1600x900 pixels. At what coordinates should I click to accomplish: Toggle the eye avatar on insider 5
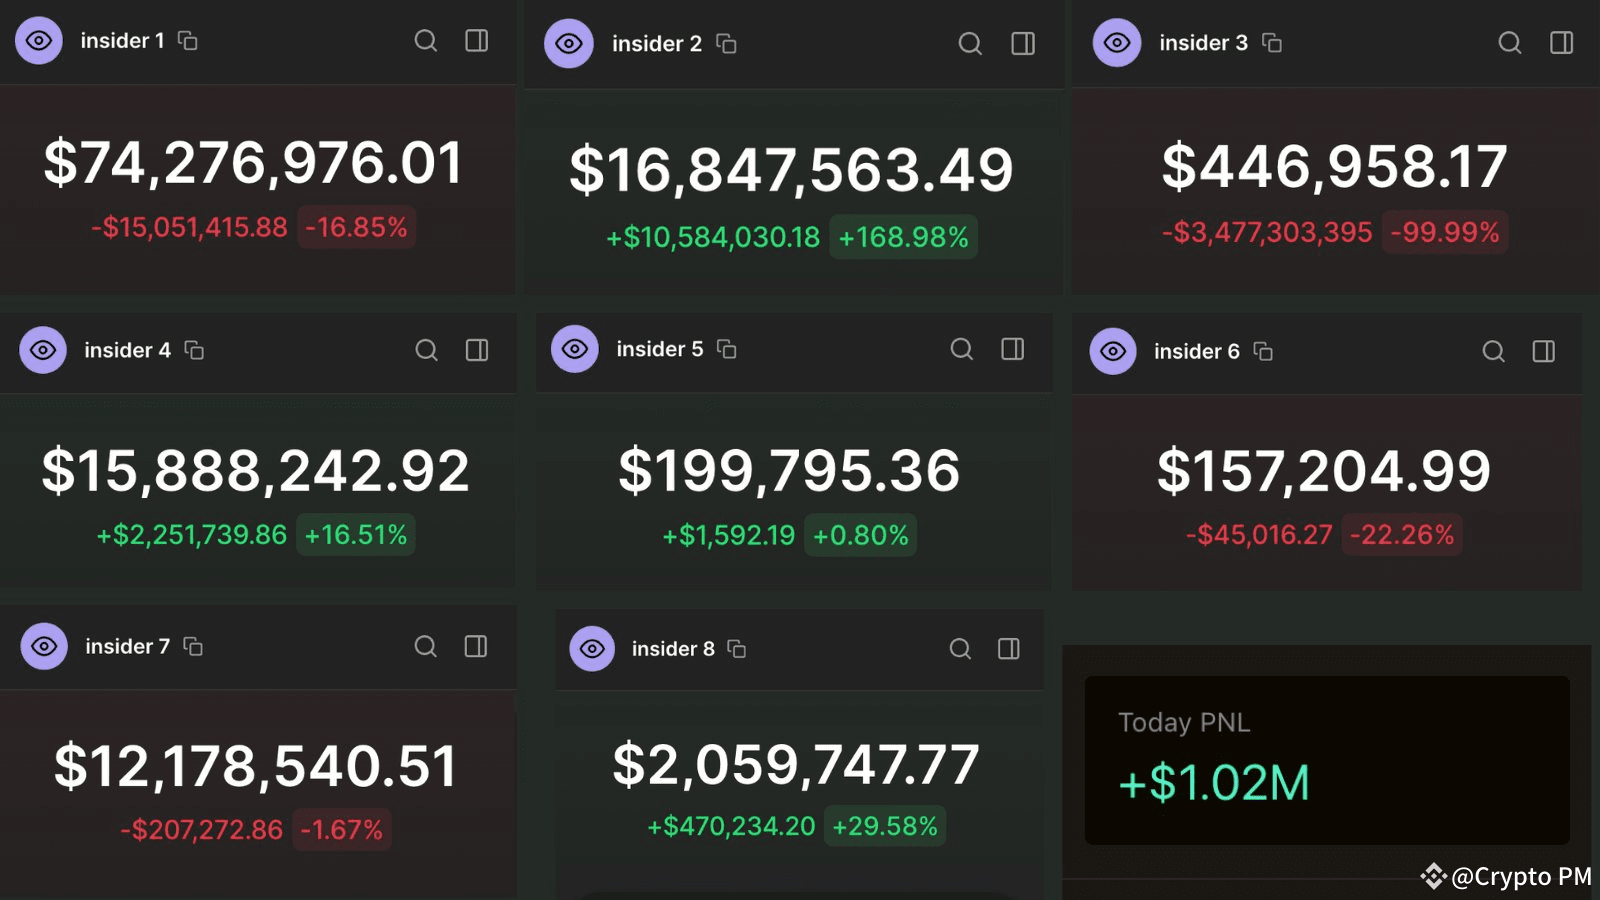click(573, 349)
